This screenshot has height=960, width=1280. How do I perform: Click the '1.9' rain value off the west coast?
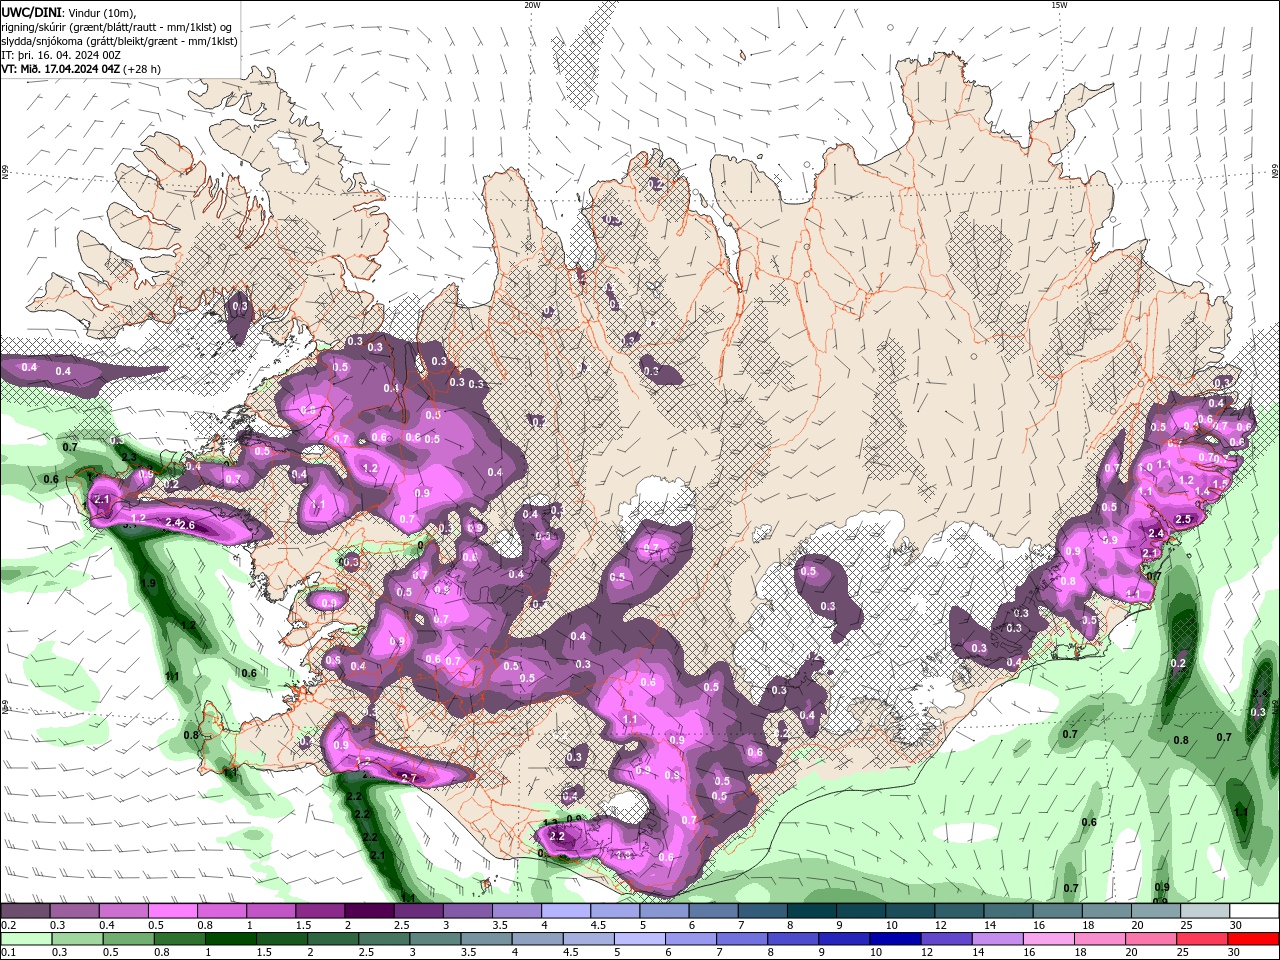148,583
